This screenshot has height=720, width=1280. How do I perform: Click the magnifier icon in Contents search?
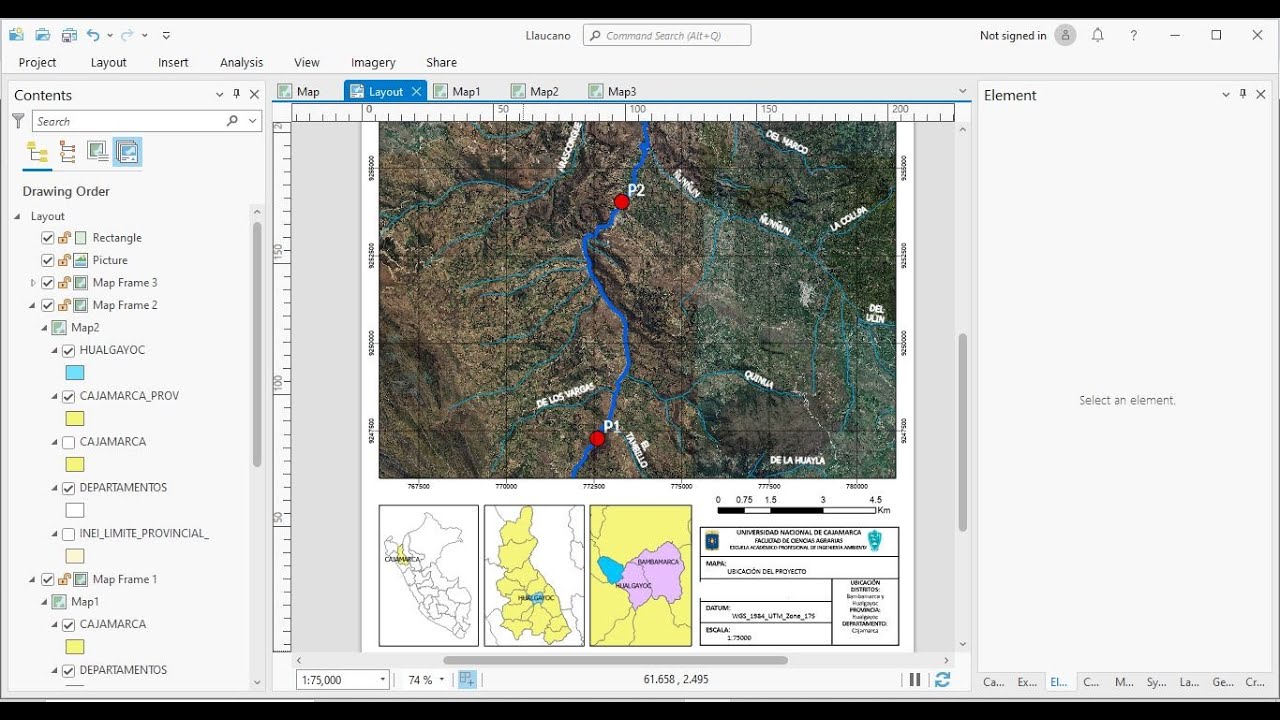click(x=233, y=121)
